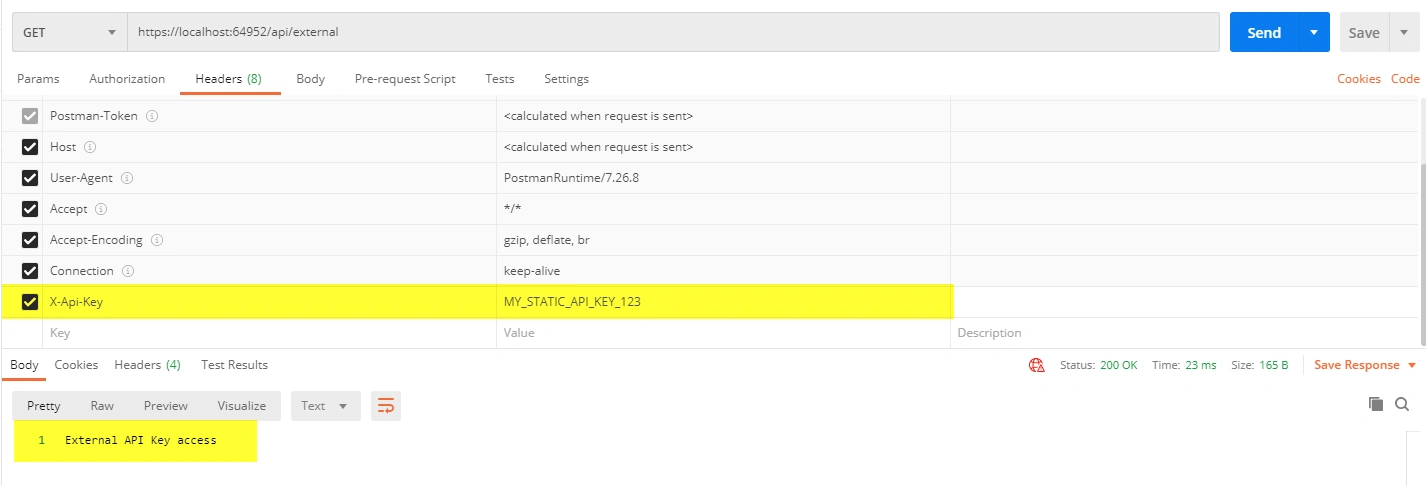
Task: Click the 165 B size value
Action: point(1273,365)
